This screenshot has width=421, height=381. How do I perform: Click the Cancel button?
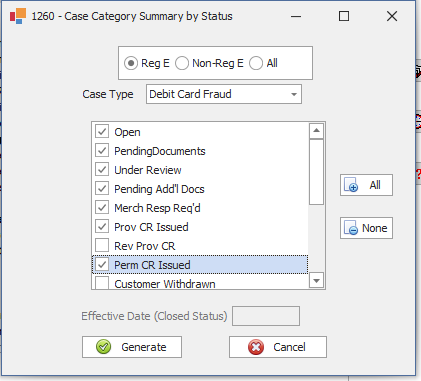tap(278, 347)
